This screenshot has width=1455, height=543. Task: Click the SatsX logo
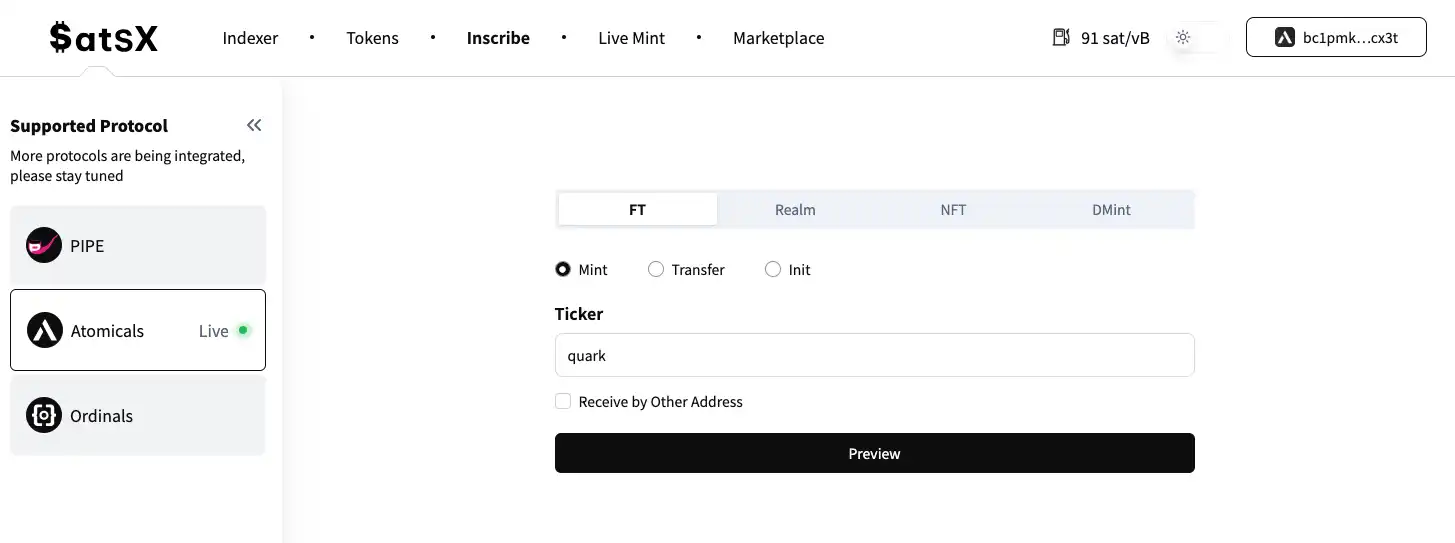(104, 38)
